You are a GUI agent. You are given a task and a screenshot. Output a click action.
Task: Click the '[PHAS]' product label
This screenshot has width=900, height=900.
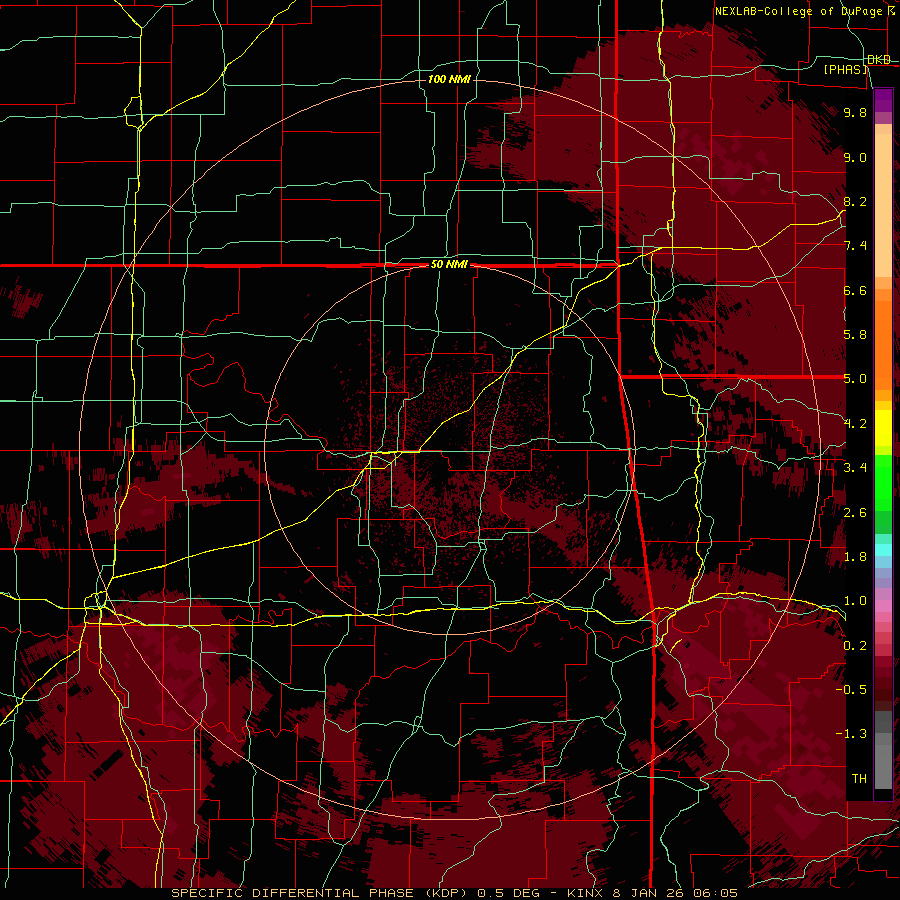[x=845, y=69]
